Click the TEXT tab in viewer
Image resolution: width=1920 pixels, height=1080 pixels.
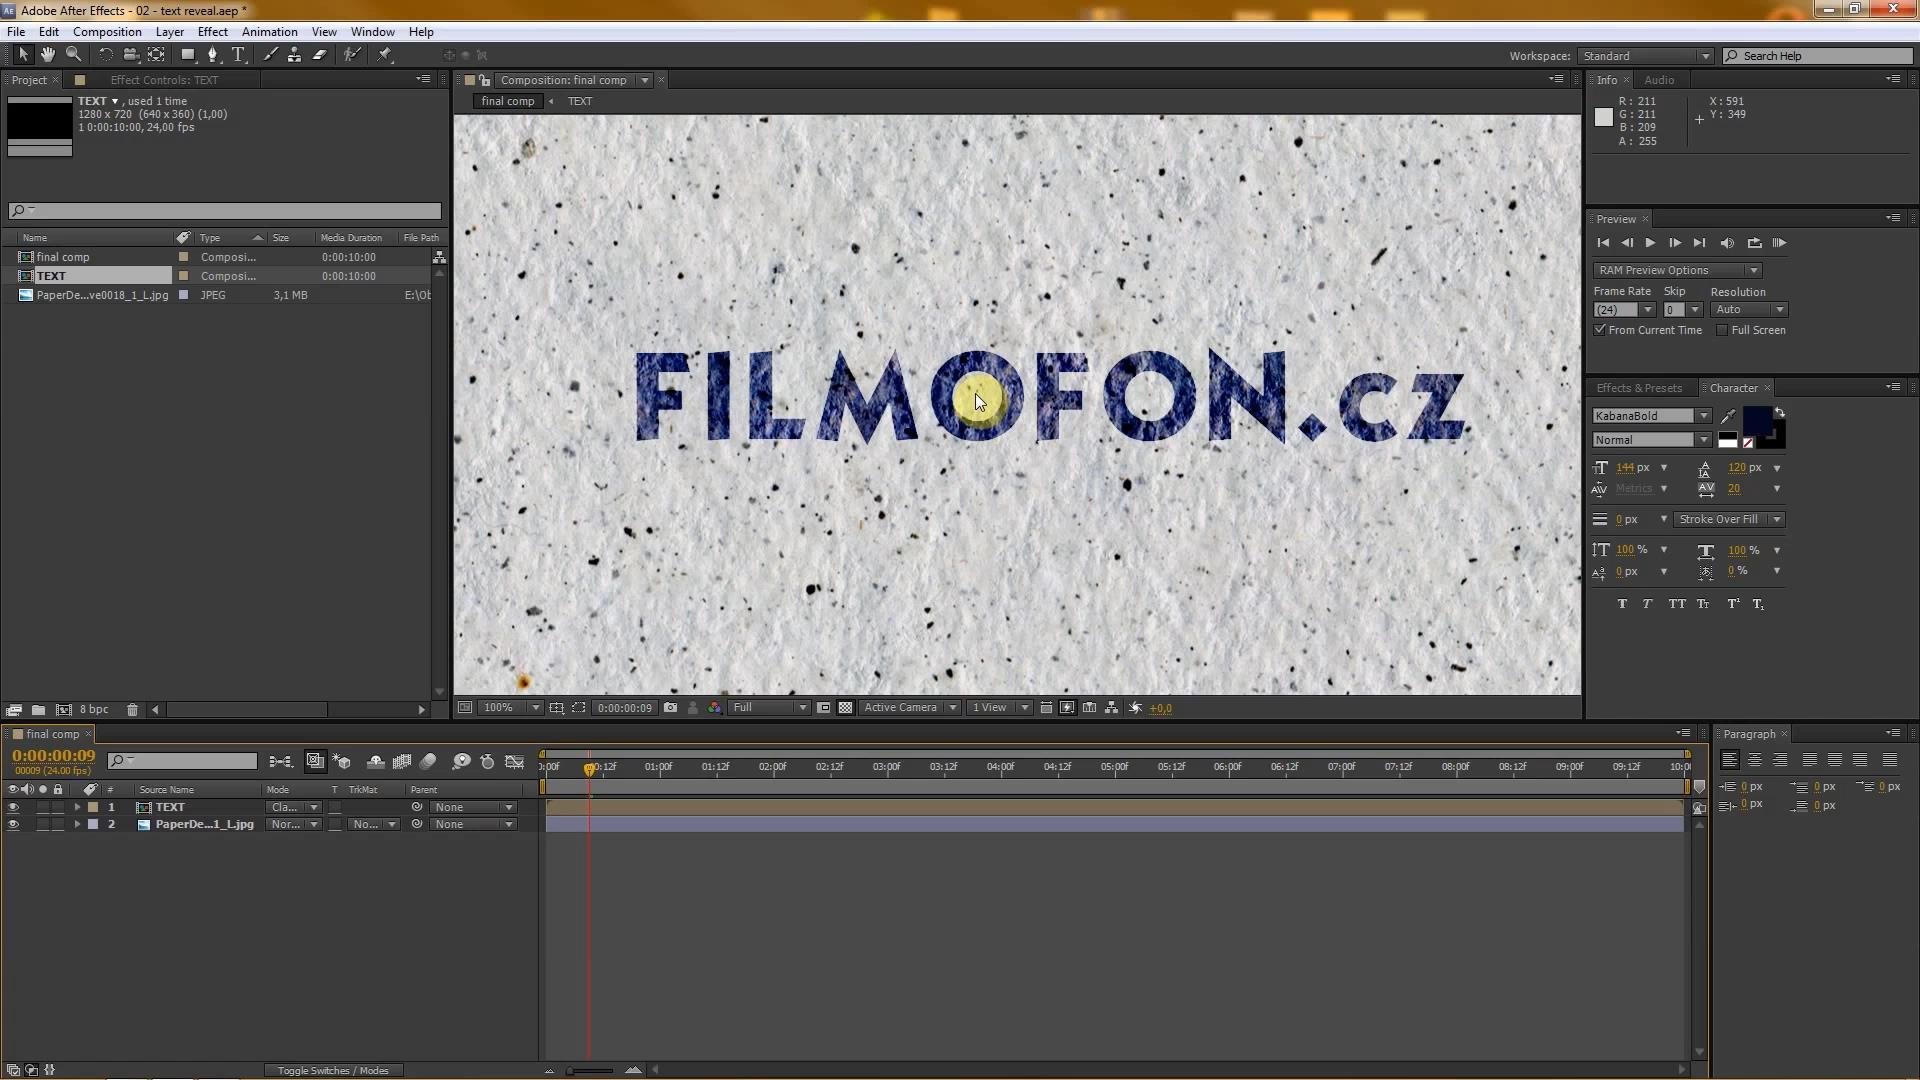tap(580, 100)
